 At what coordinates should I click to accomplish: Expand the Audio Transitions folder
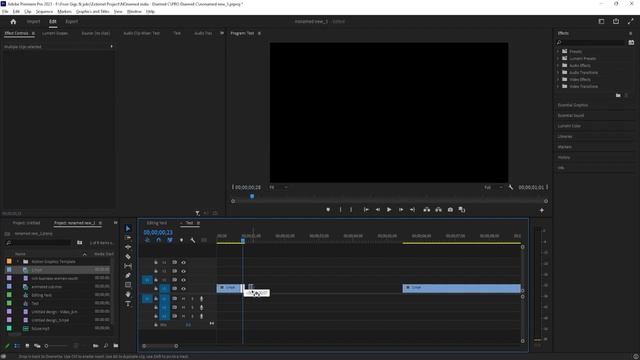(x=558, y=72)
